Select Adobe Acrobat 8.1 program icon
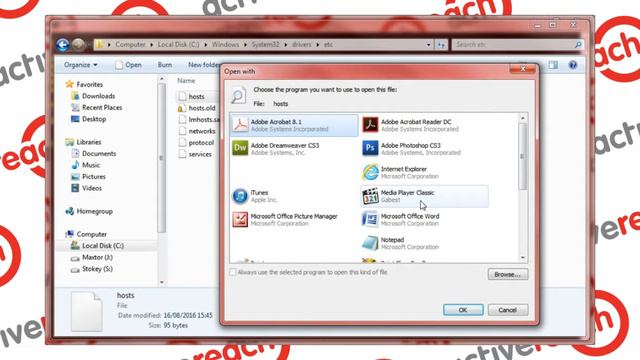Viewport: 640px width, 360px height. click(x=240, y=125)
